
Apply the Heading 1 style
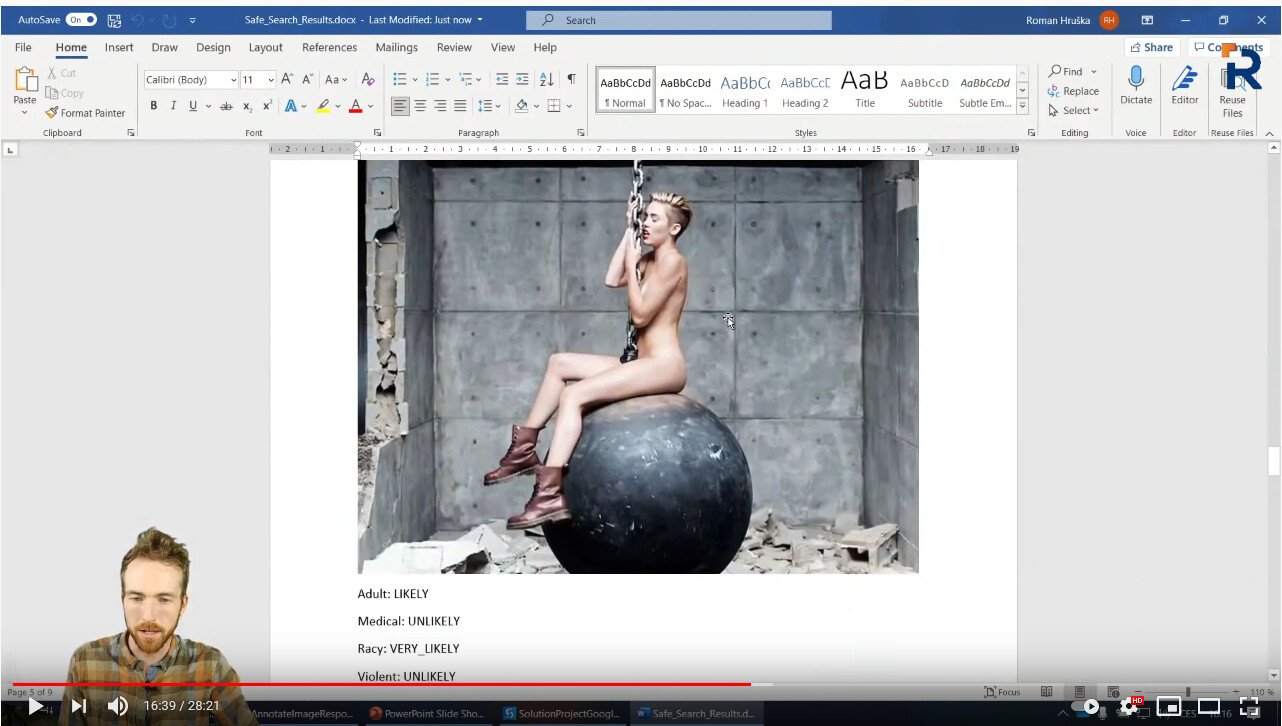(745, 89)
